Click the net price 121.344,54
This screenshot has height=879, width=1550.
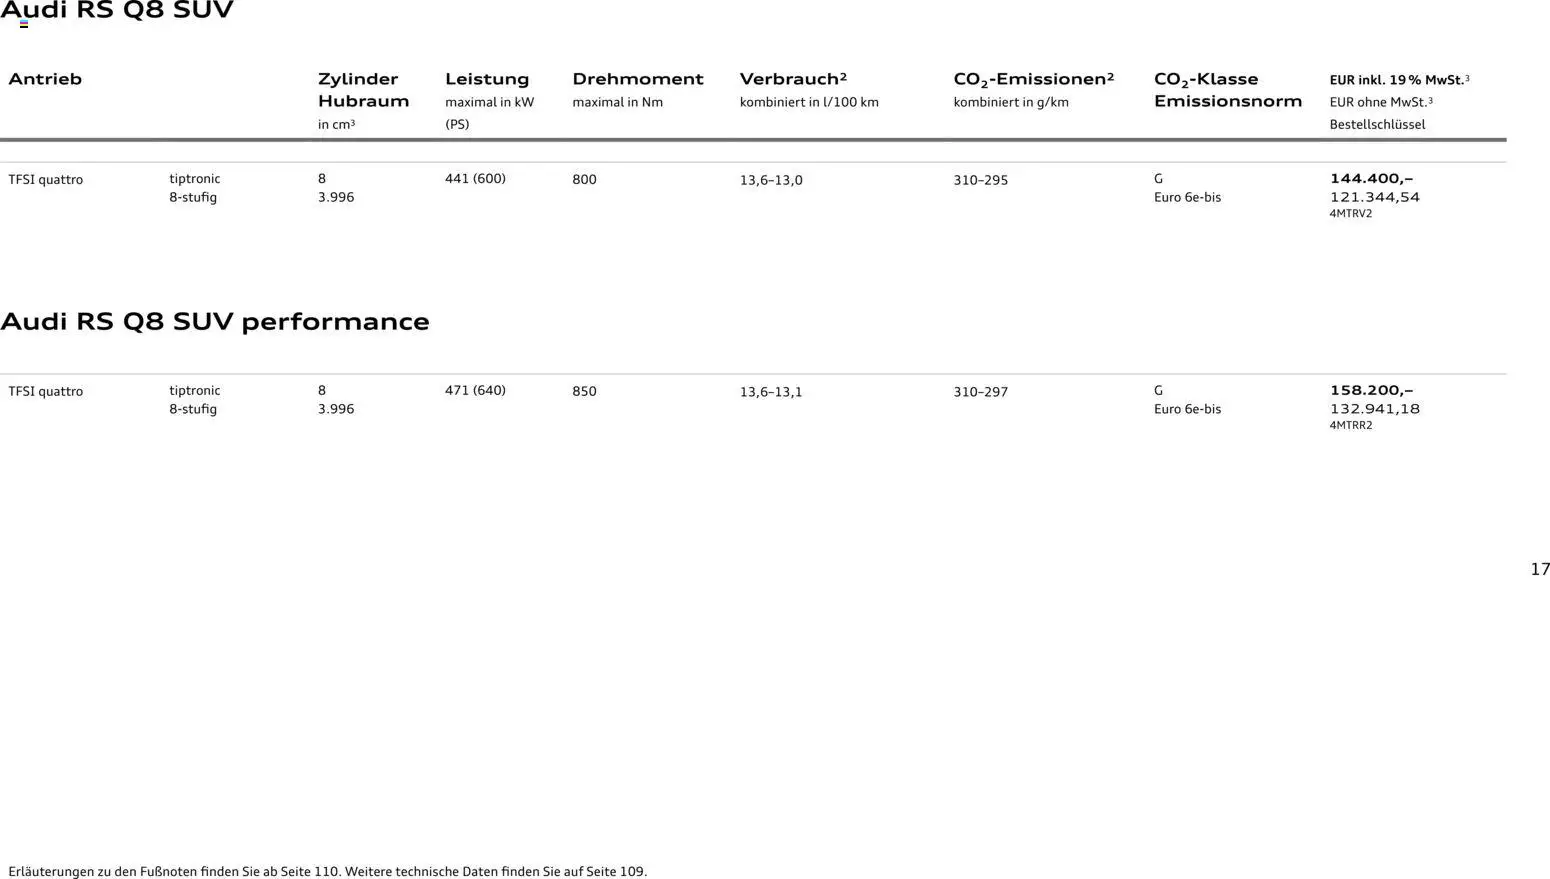[1374, 197]
